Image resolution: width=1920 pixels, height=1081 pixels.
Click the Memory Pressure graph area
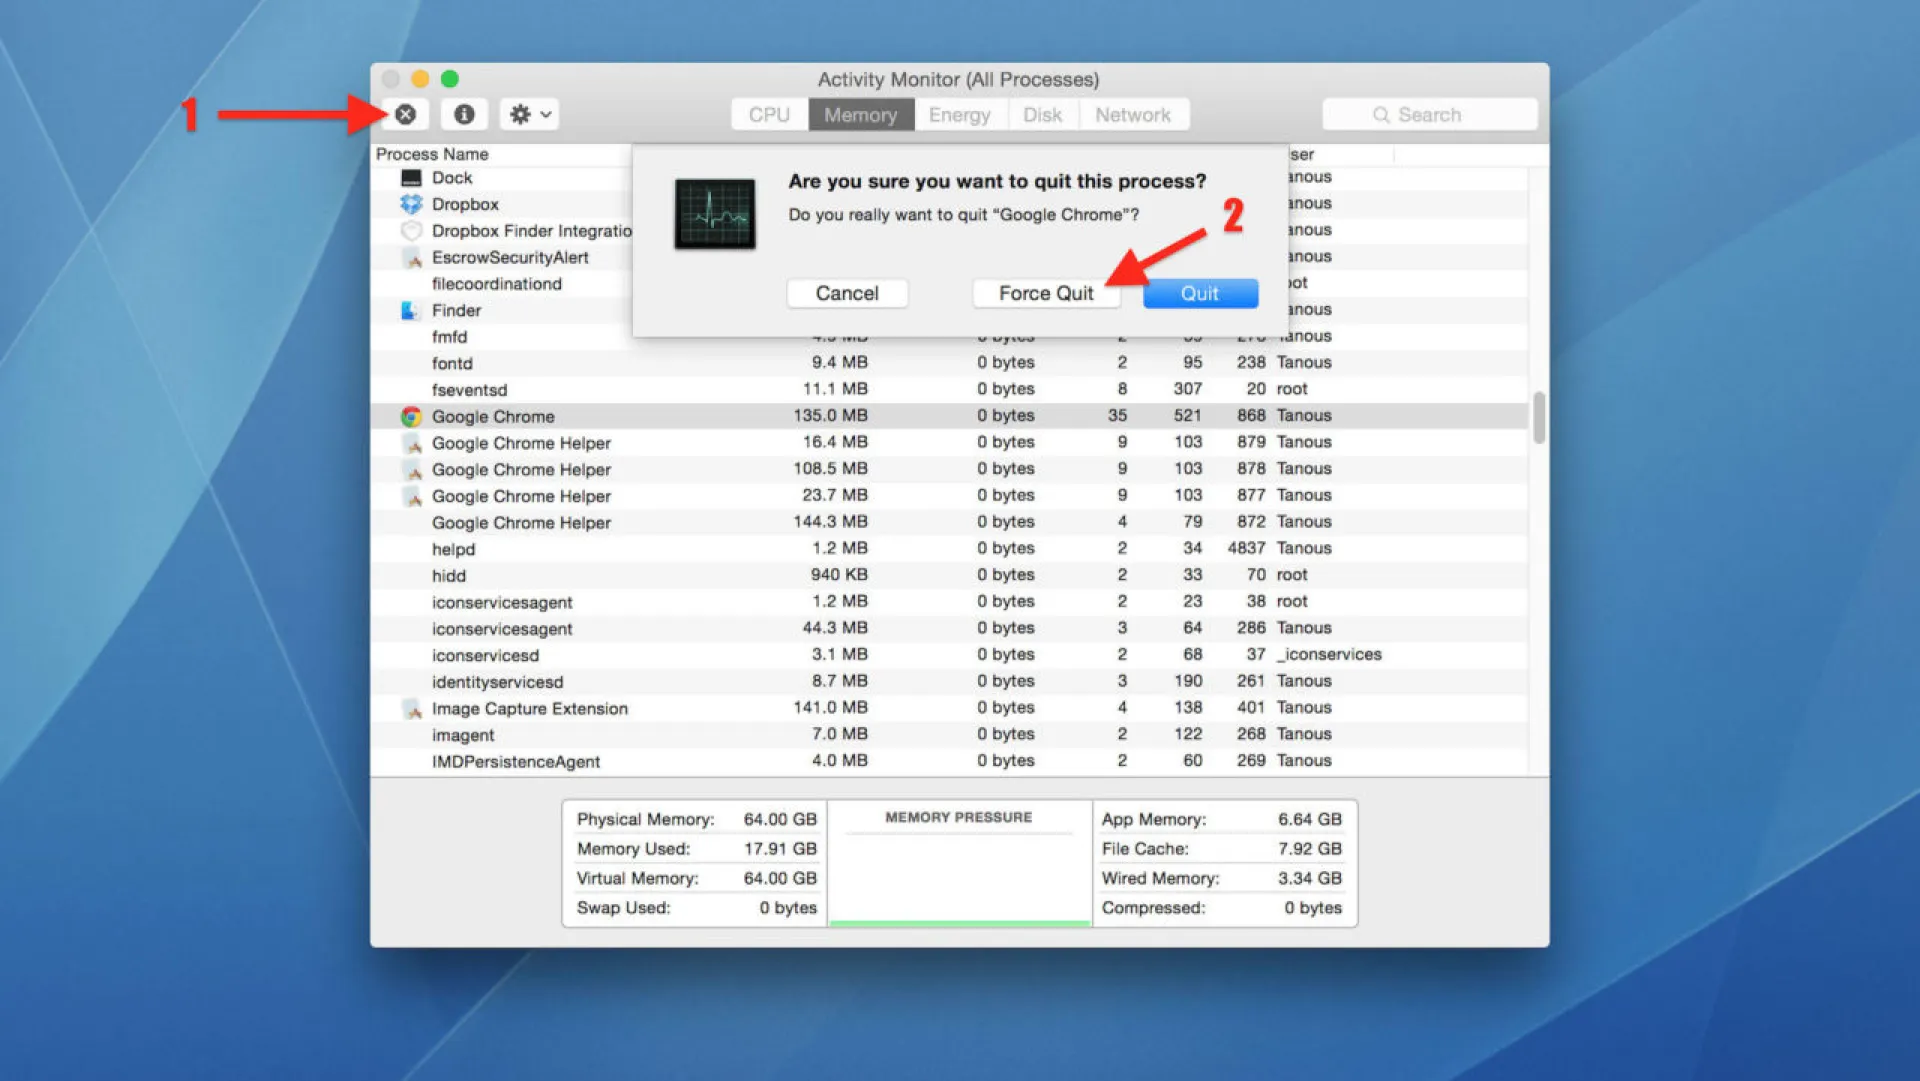coord(959,870)
